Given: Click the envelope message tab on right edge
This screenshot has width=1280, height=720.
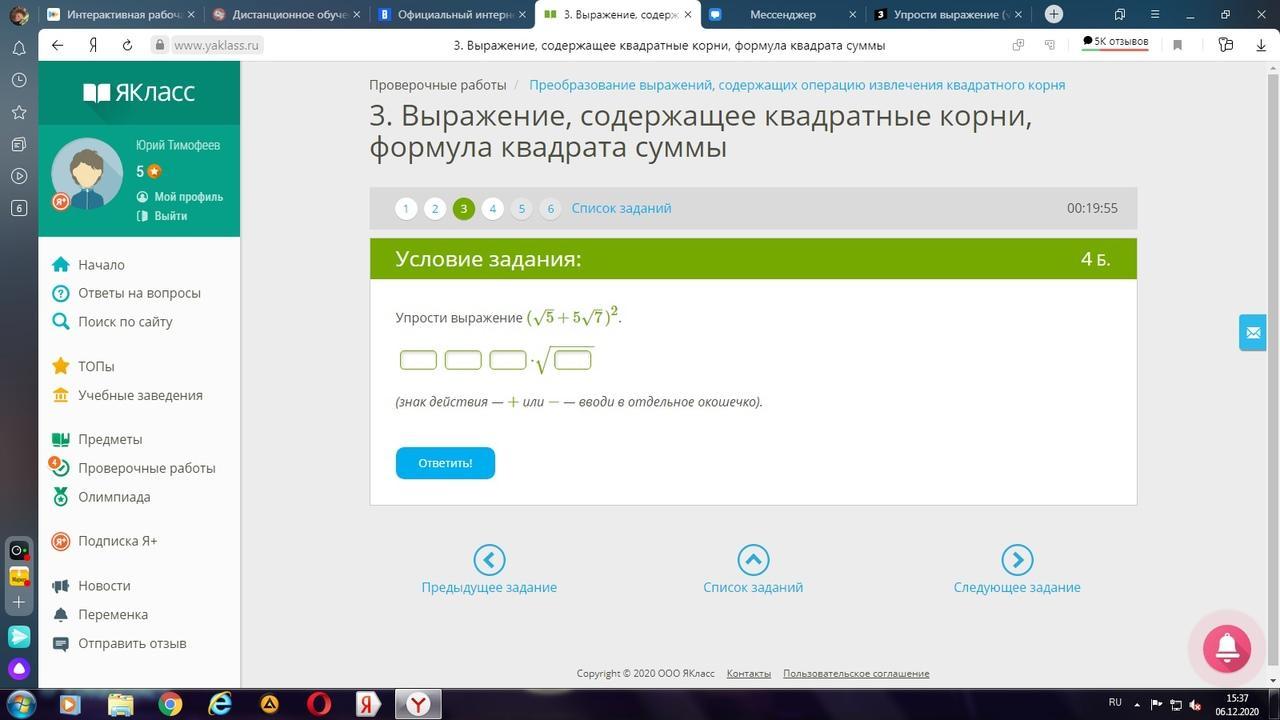Looking at the screenshot, I should pos(1252,333).
